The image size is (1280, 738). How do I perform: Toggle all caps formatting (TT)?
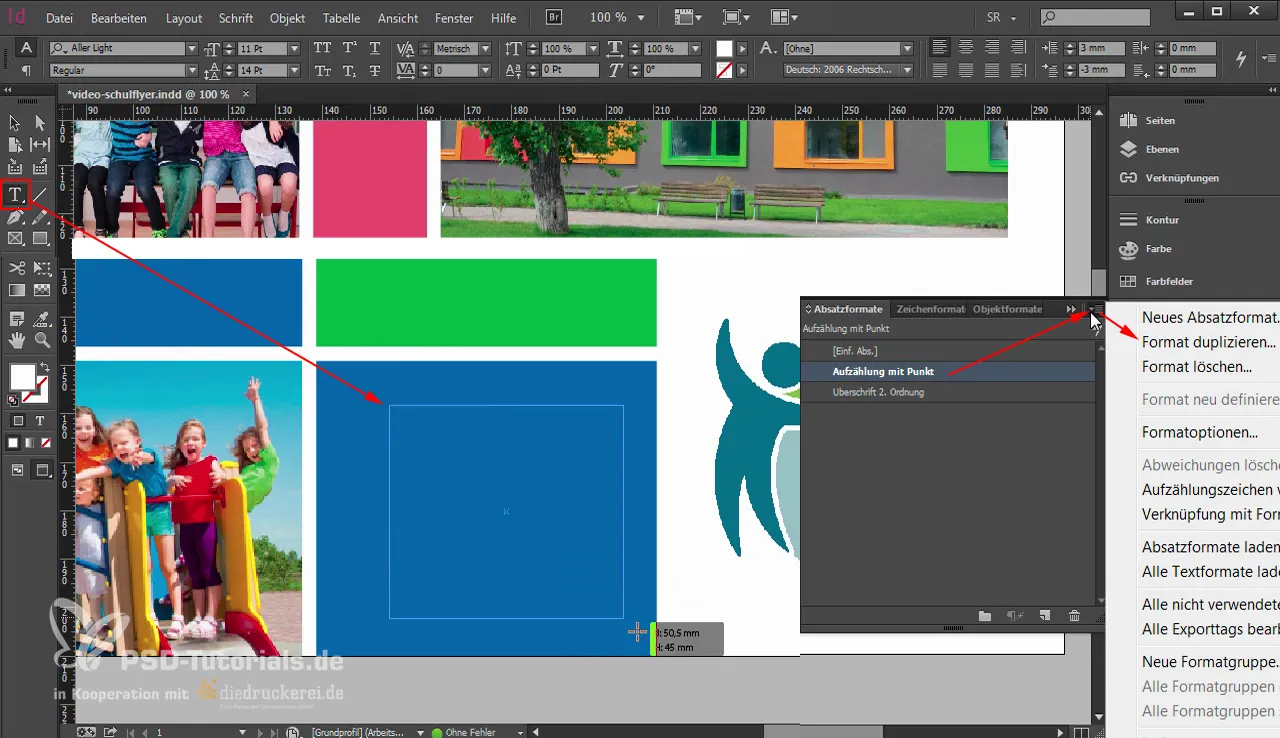click(x=322, y=49)
